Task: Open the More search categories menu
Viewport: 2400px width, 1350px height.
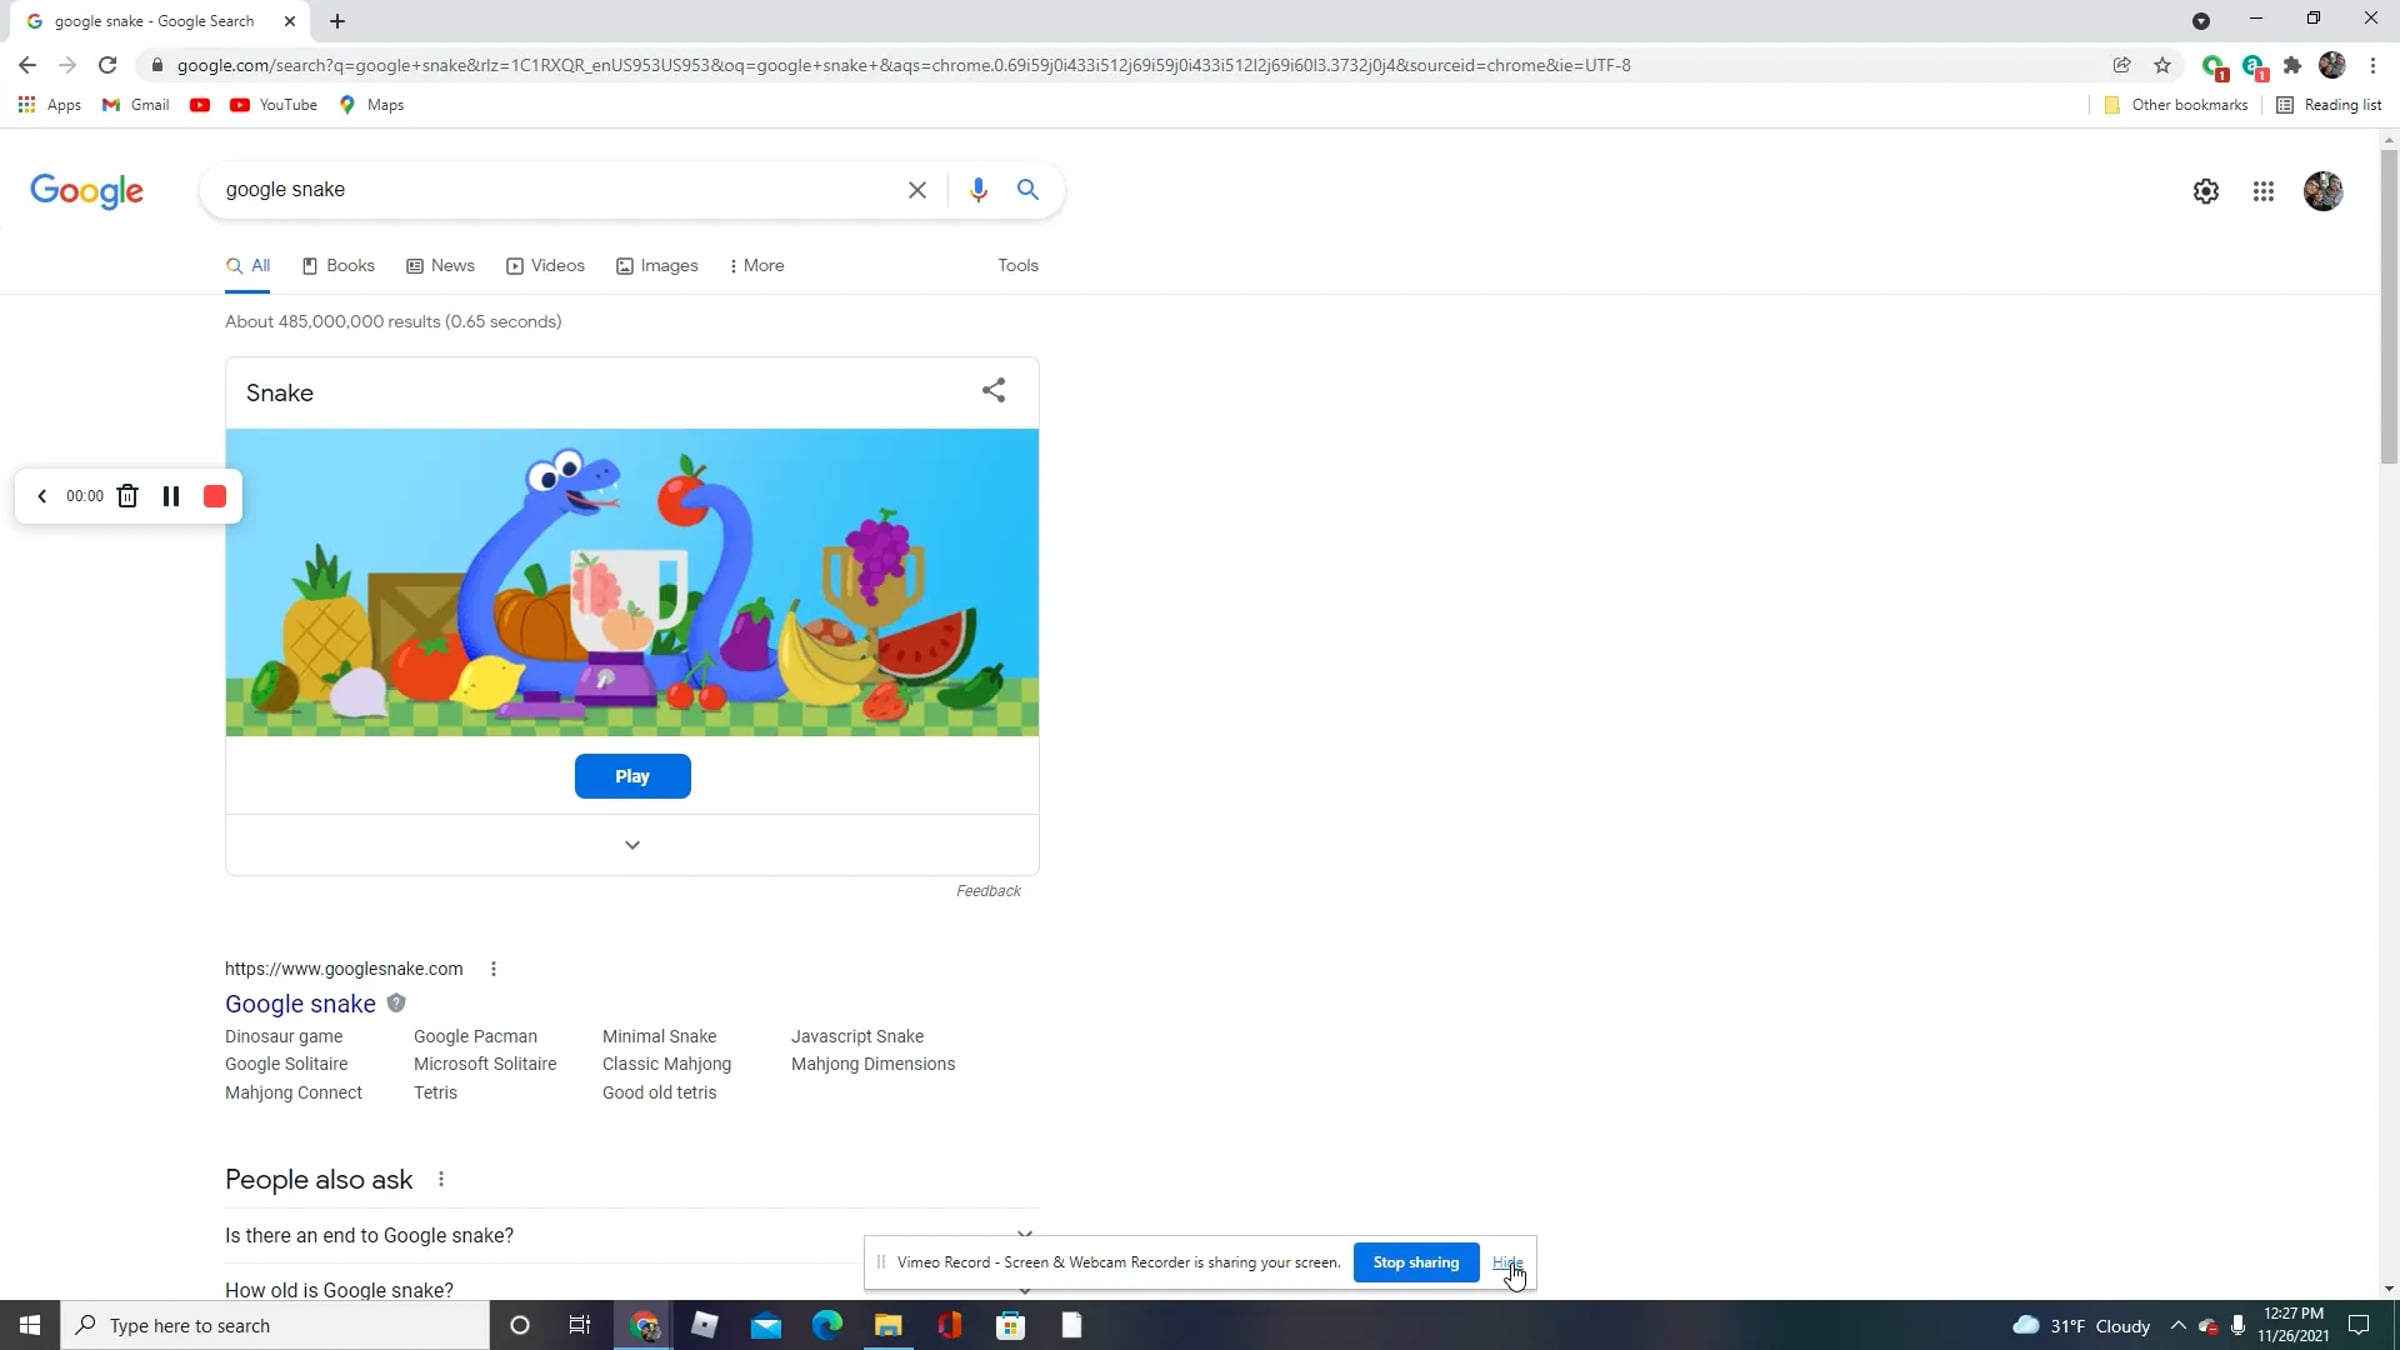Action: (x=757, y=266)
